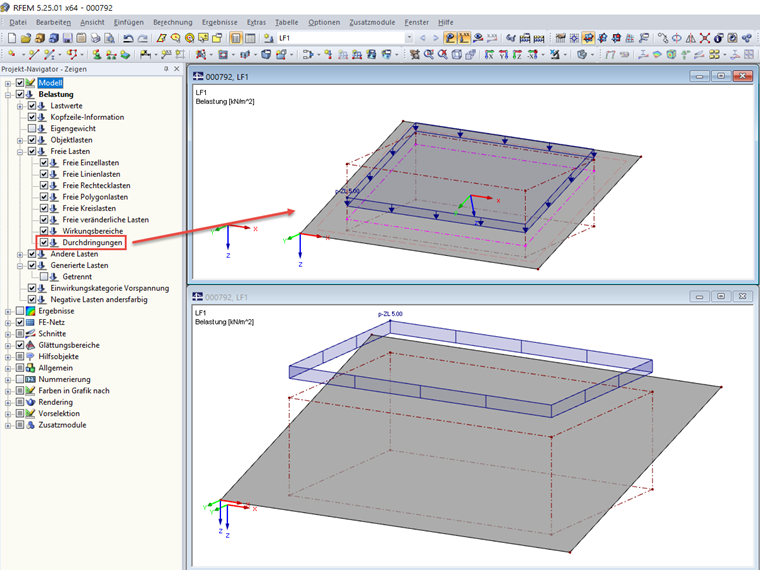Select Freie Polygonlasten tree item
The image size is (760, 570).
tap(95, 197)
